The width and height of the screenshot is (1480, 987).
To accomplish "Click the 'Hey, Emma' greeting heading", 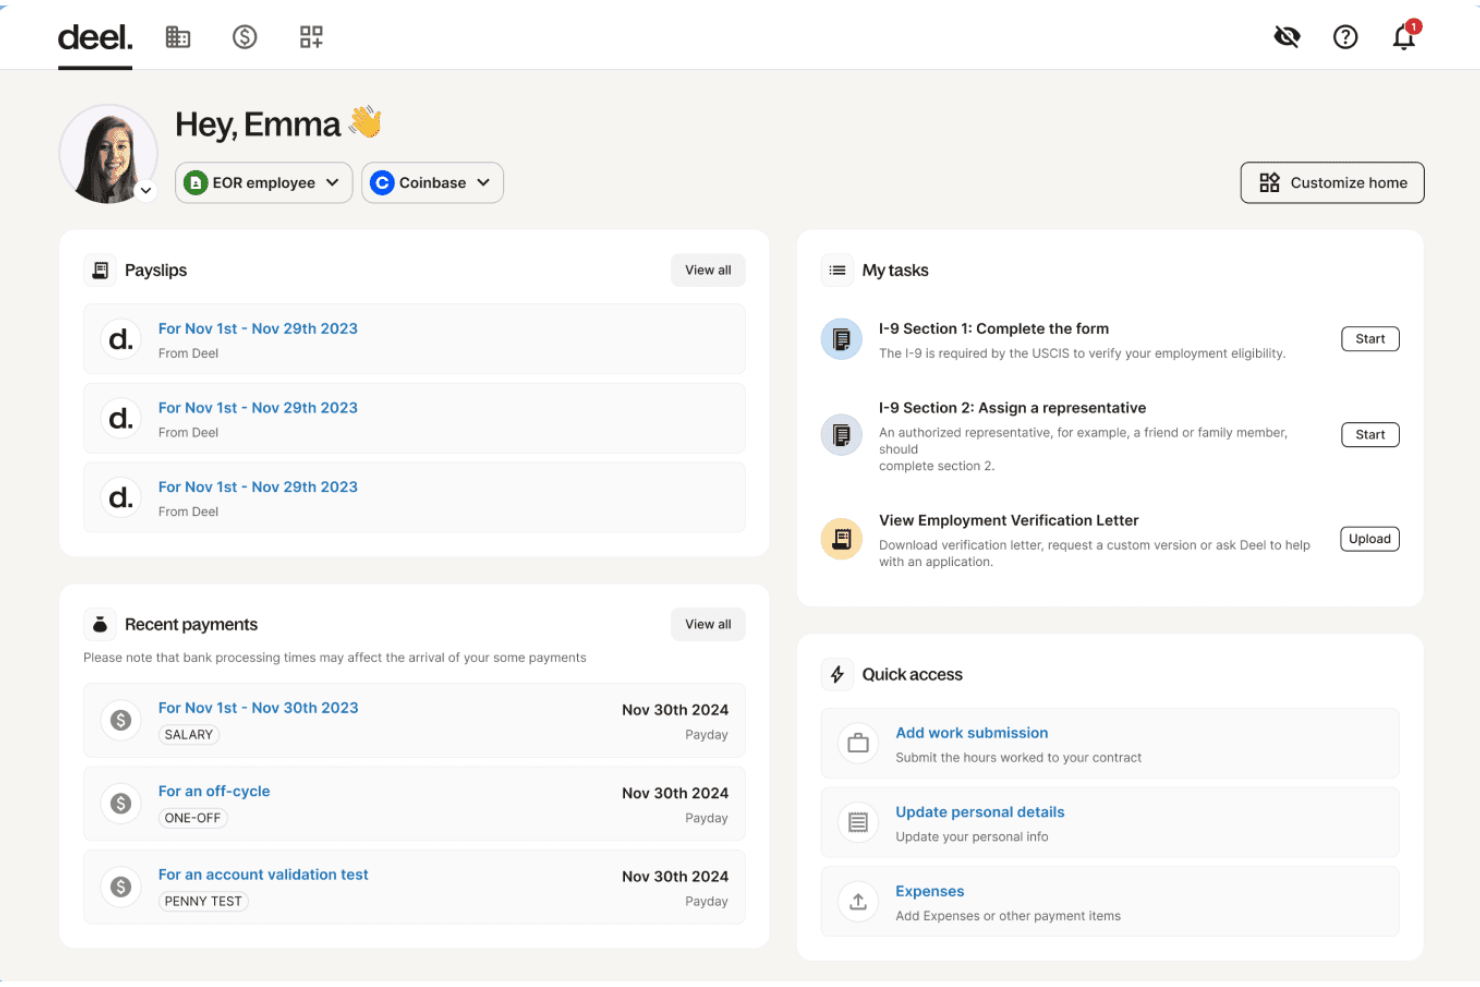I will (278, 124).
